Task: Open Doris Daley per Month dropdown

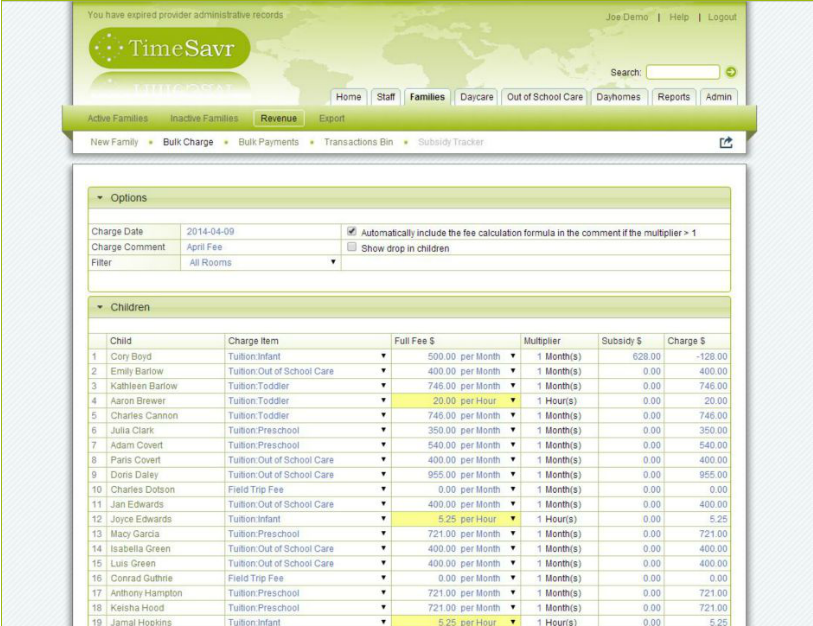Action: point(513,475)
